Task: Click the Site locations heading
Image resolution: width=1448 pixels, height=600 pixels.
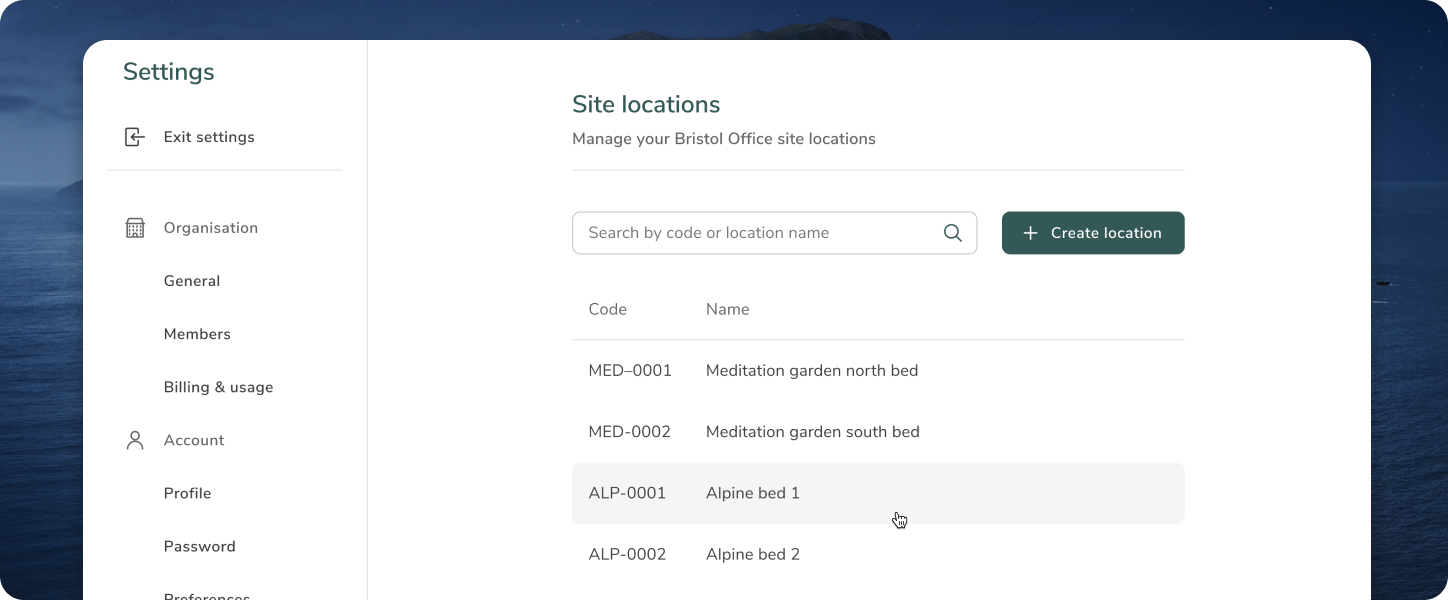Action: pos(646,104)
